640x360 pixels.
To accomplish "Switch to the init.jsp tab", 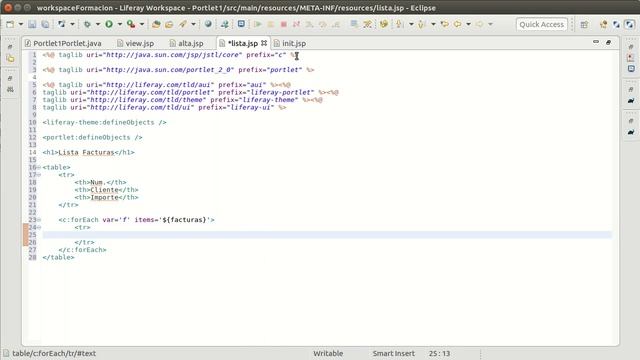I will pos(290,43).
